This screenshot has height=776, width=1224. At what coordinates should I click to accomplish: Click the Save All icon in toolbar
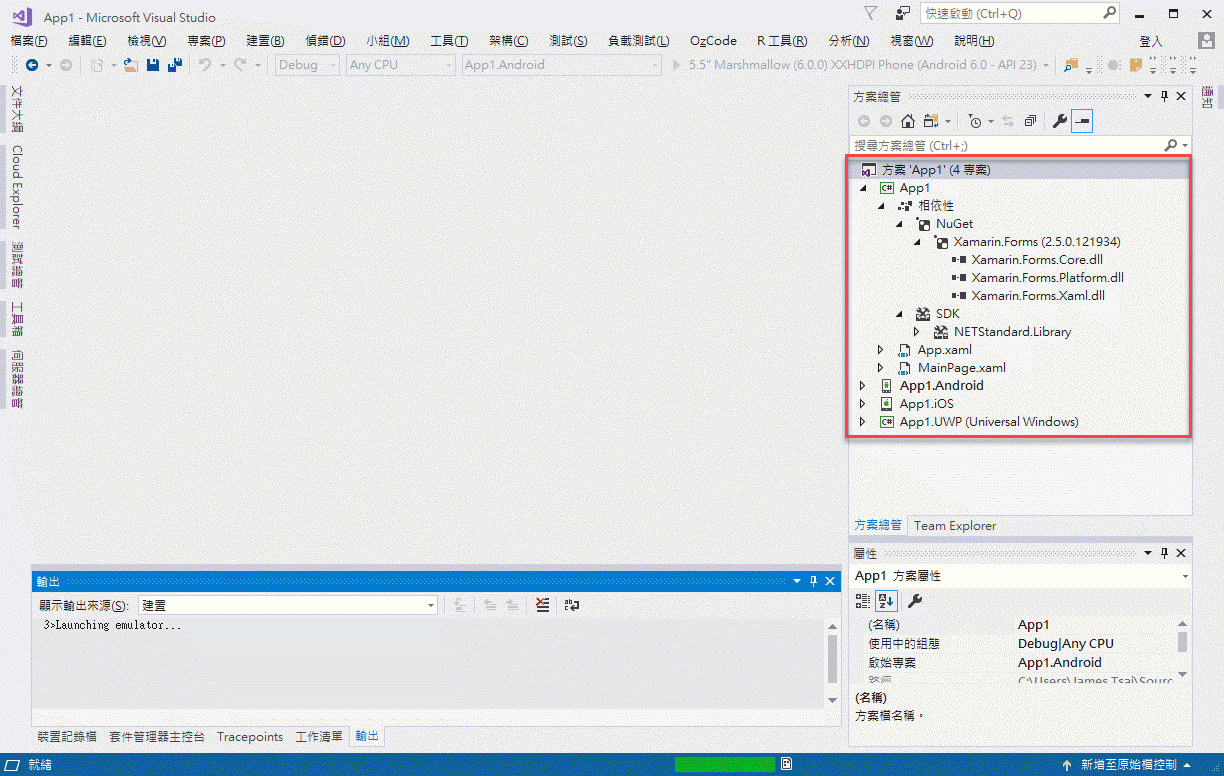(175, 65)
